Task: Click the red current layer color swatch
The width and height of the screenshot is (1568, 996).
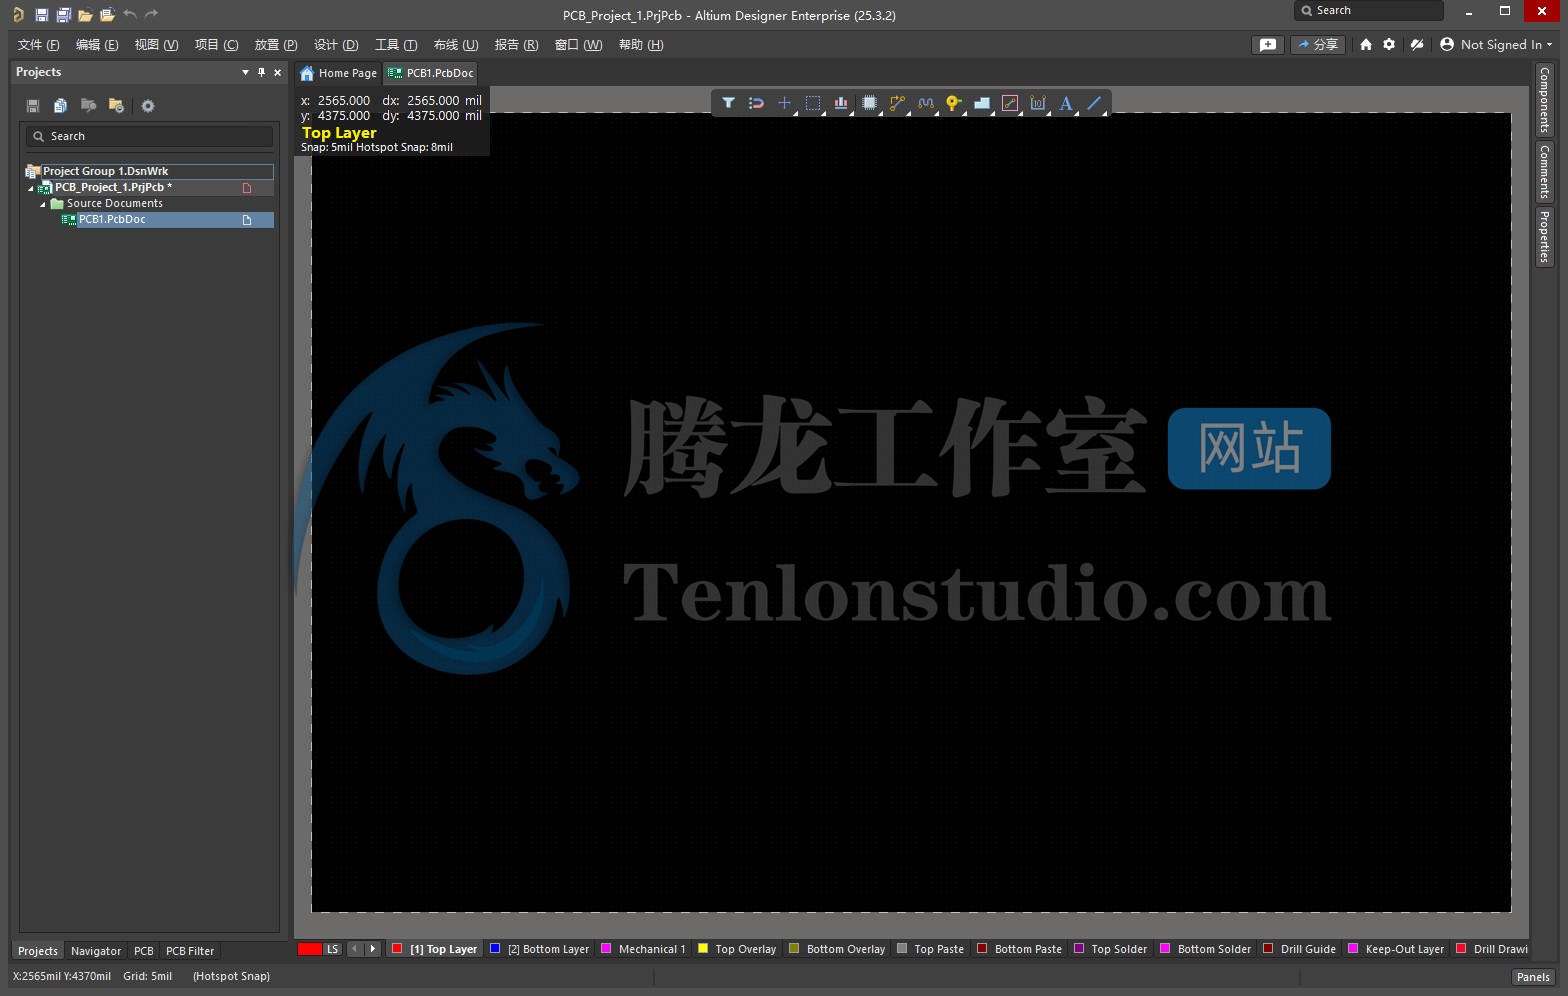Action: [x=310, y=949]
